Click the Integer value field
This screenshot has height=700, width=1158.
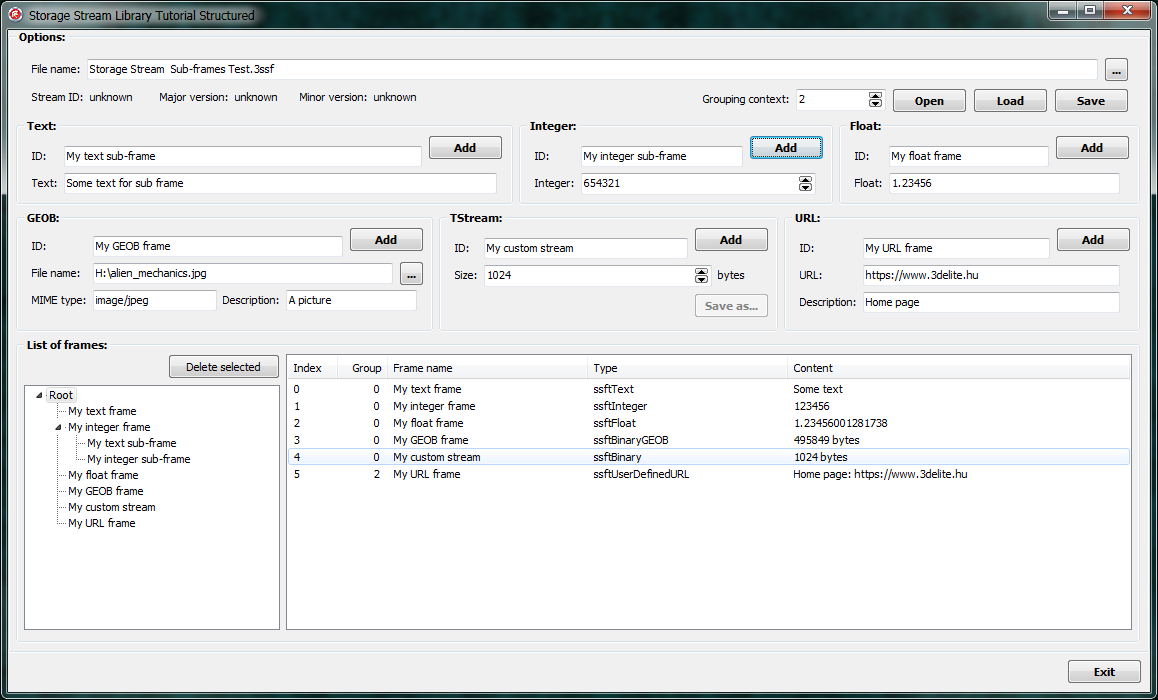(x=690, y=183)
